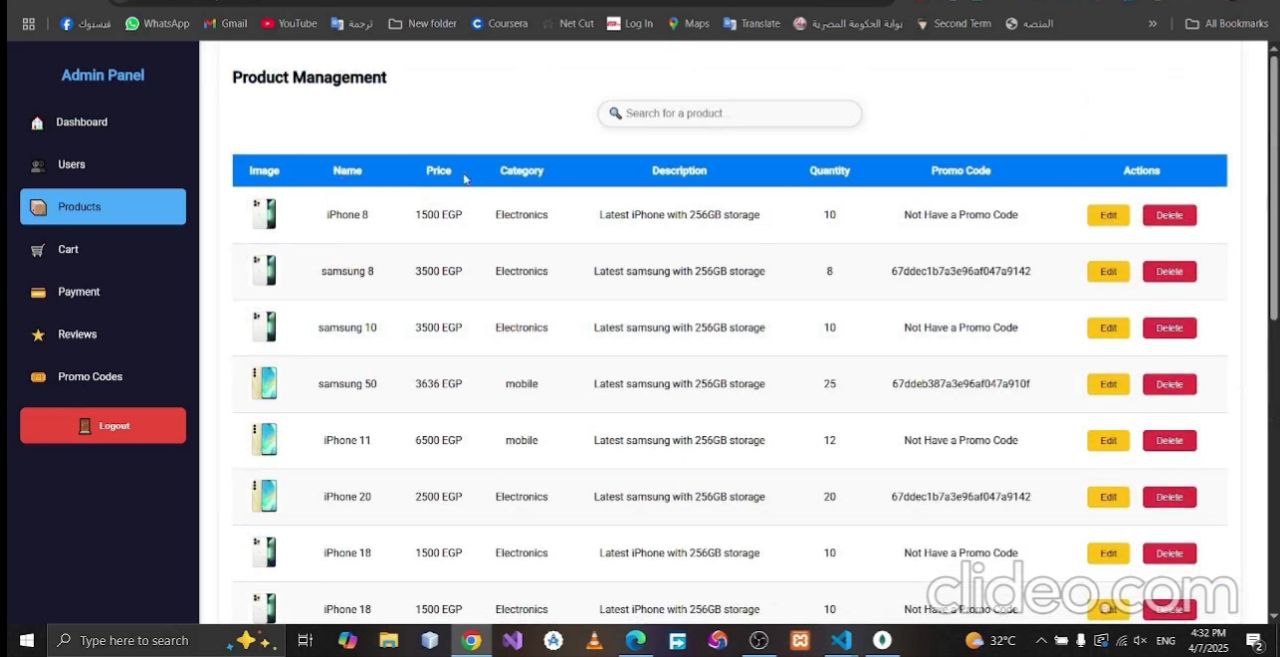Open All Bookmarks panel
This screenshot has height=657, width=1280.
[1226, 23]
